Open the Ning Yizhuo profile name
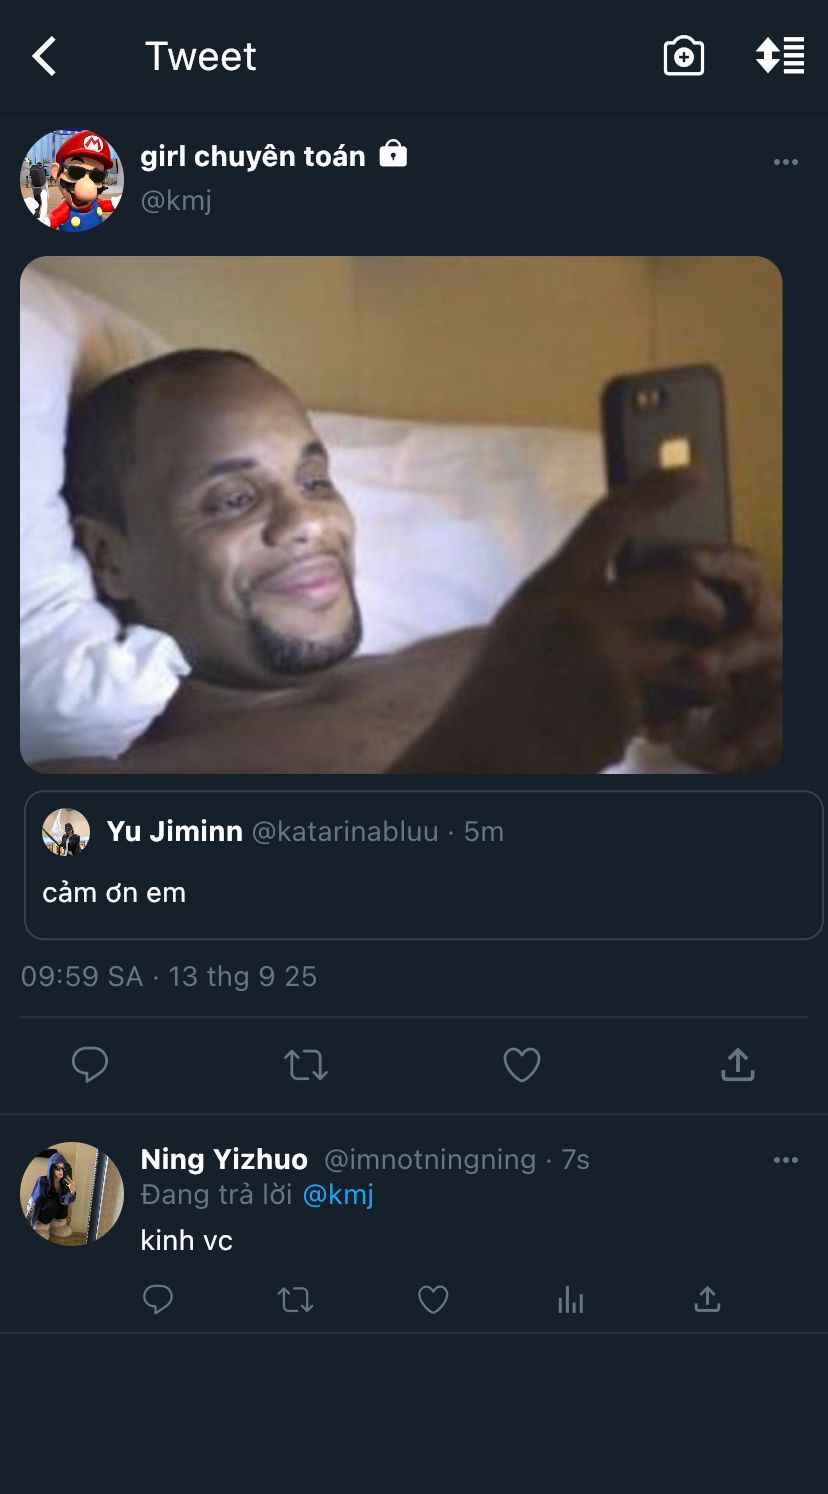The width and height of the screenshot is (828, 1494). pyautogui.click(x=224, y=1159)
